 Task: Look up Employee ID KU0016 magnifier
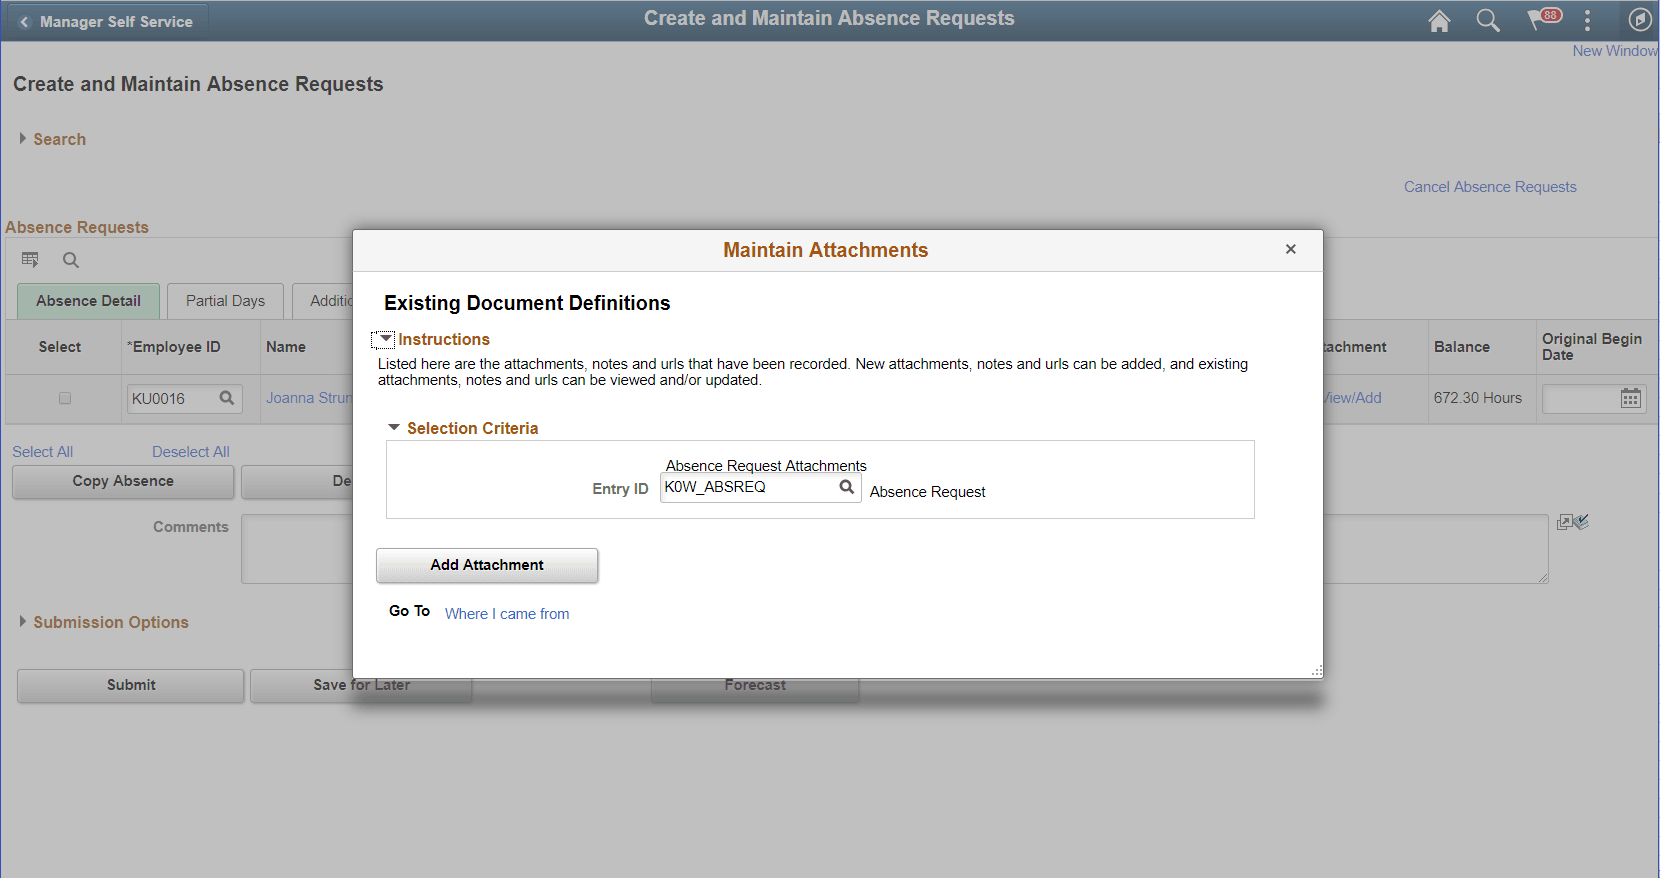click(227, 398)
